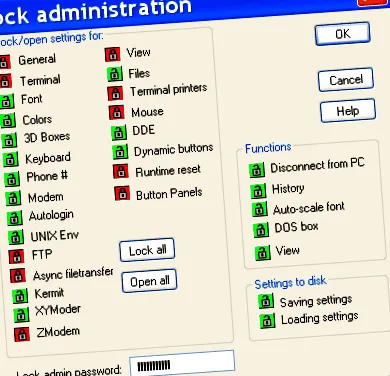Click the 'Terminal printers' label

click(x=168, y=90)
